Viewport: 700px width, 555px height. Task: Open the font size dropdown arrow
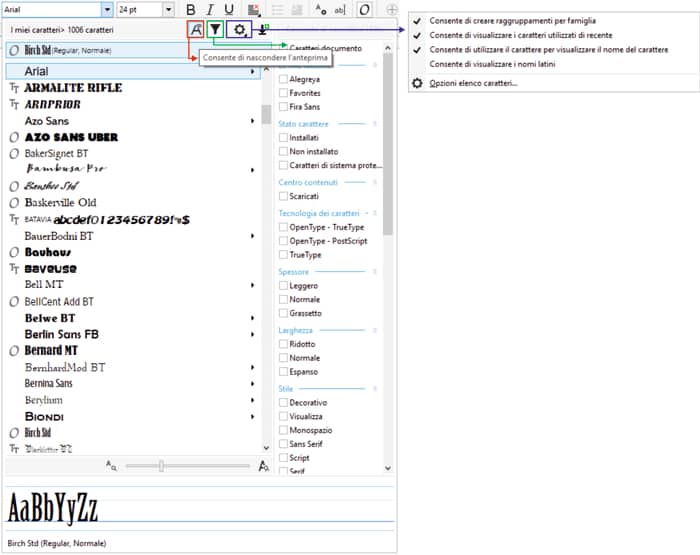[168, 9]
